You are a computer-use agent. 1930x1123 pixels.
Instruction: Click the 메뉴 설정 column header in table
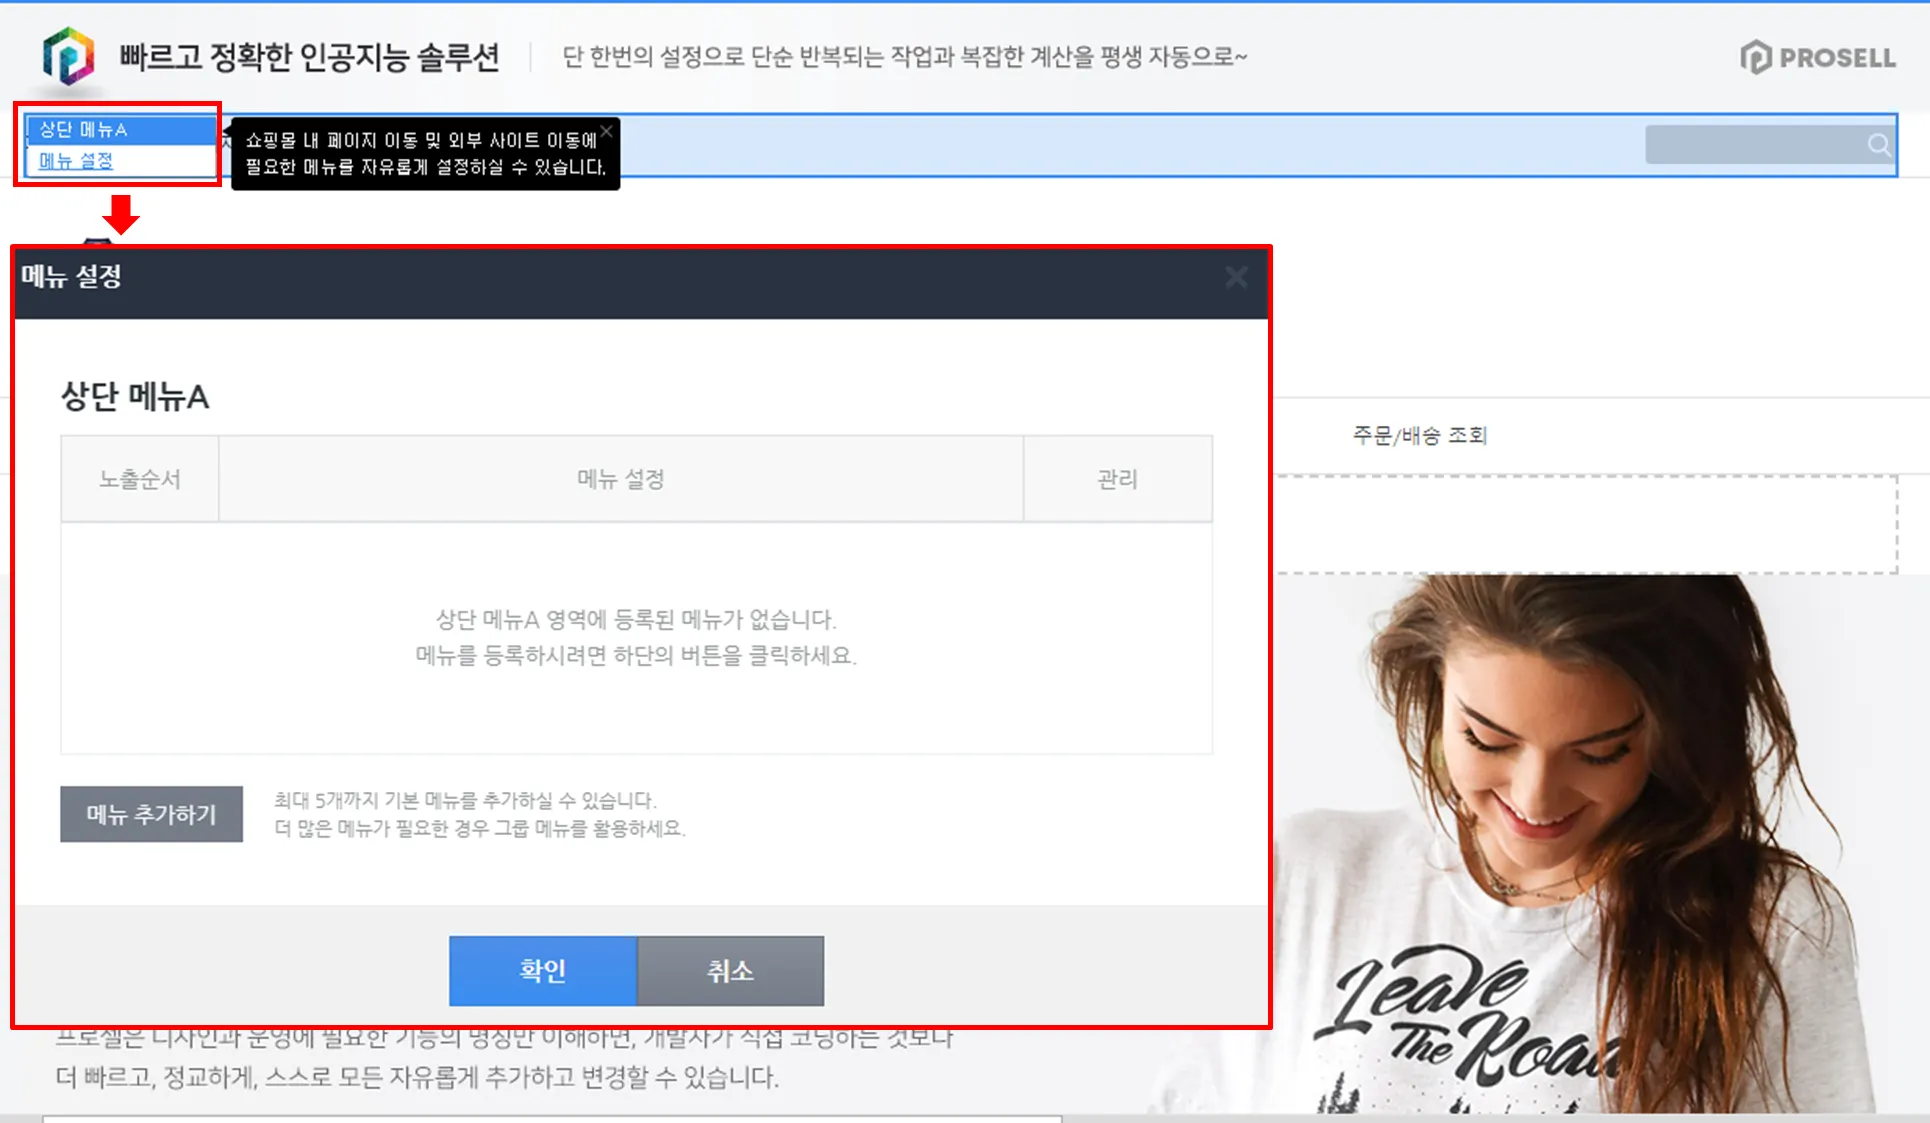[x=620, y=479]
